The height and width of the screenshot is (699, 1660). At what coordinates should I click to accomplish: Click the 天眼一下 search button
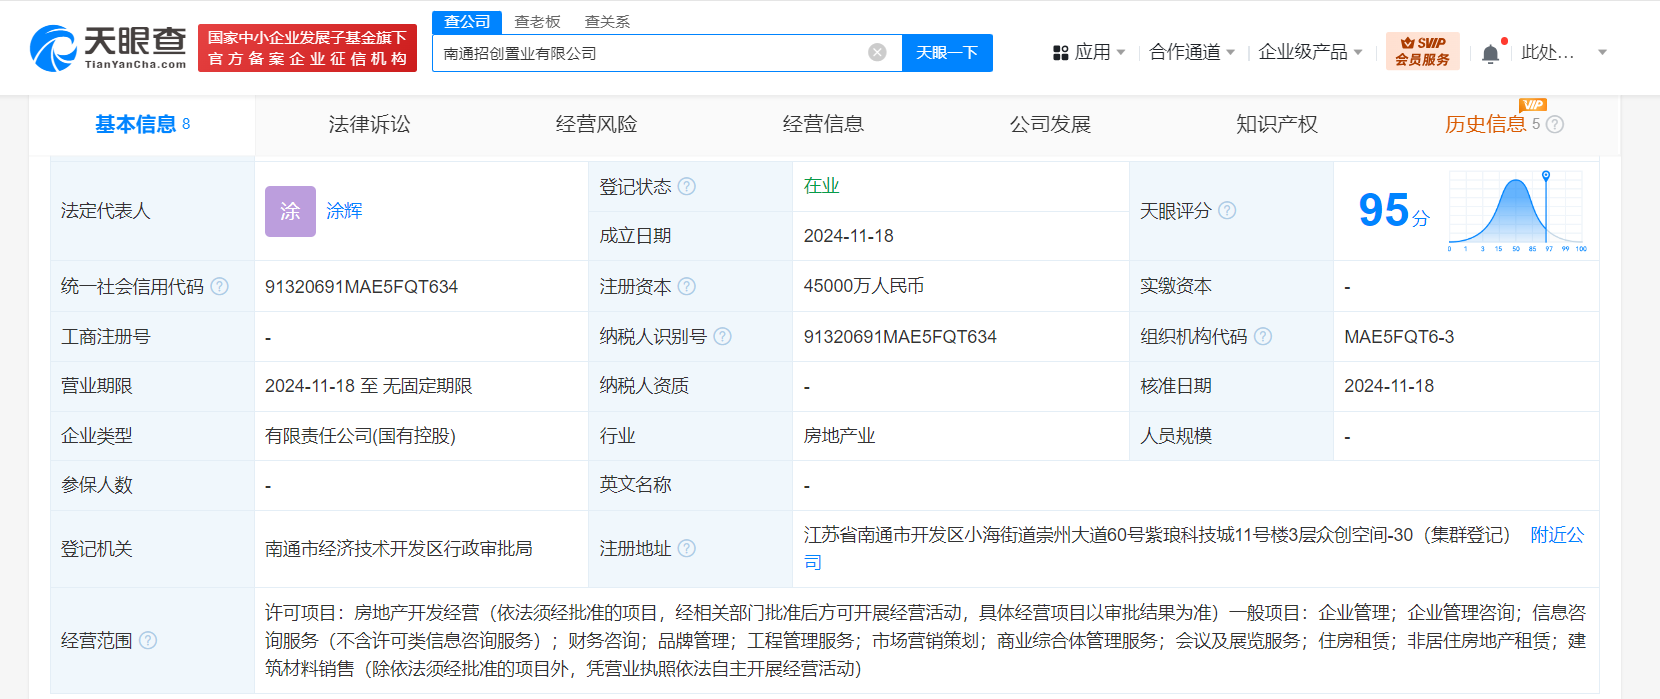946,53
